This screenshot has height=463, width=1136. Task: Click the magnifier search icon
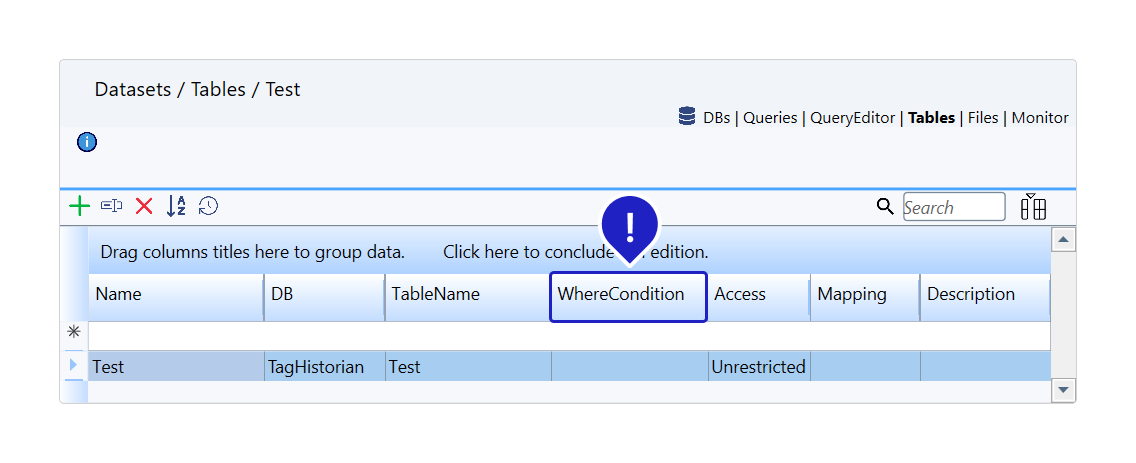click(x=885, y=207)
